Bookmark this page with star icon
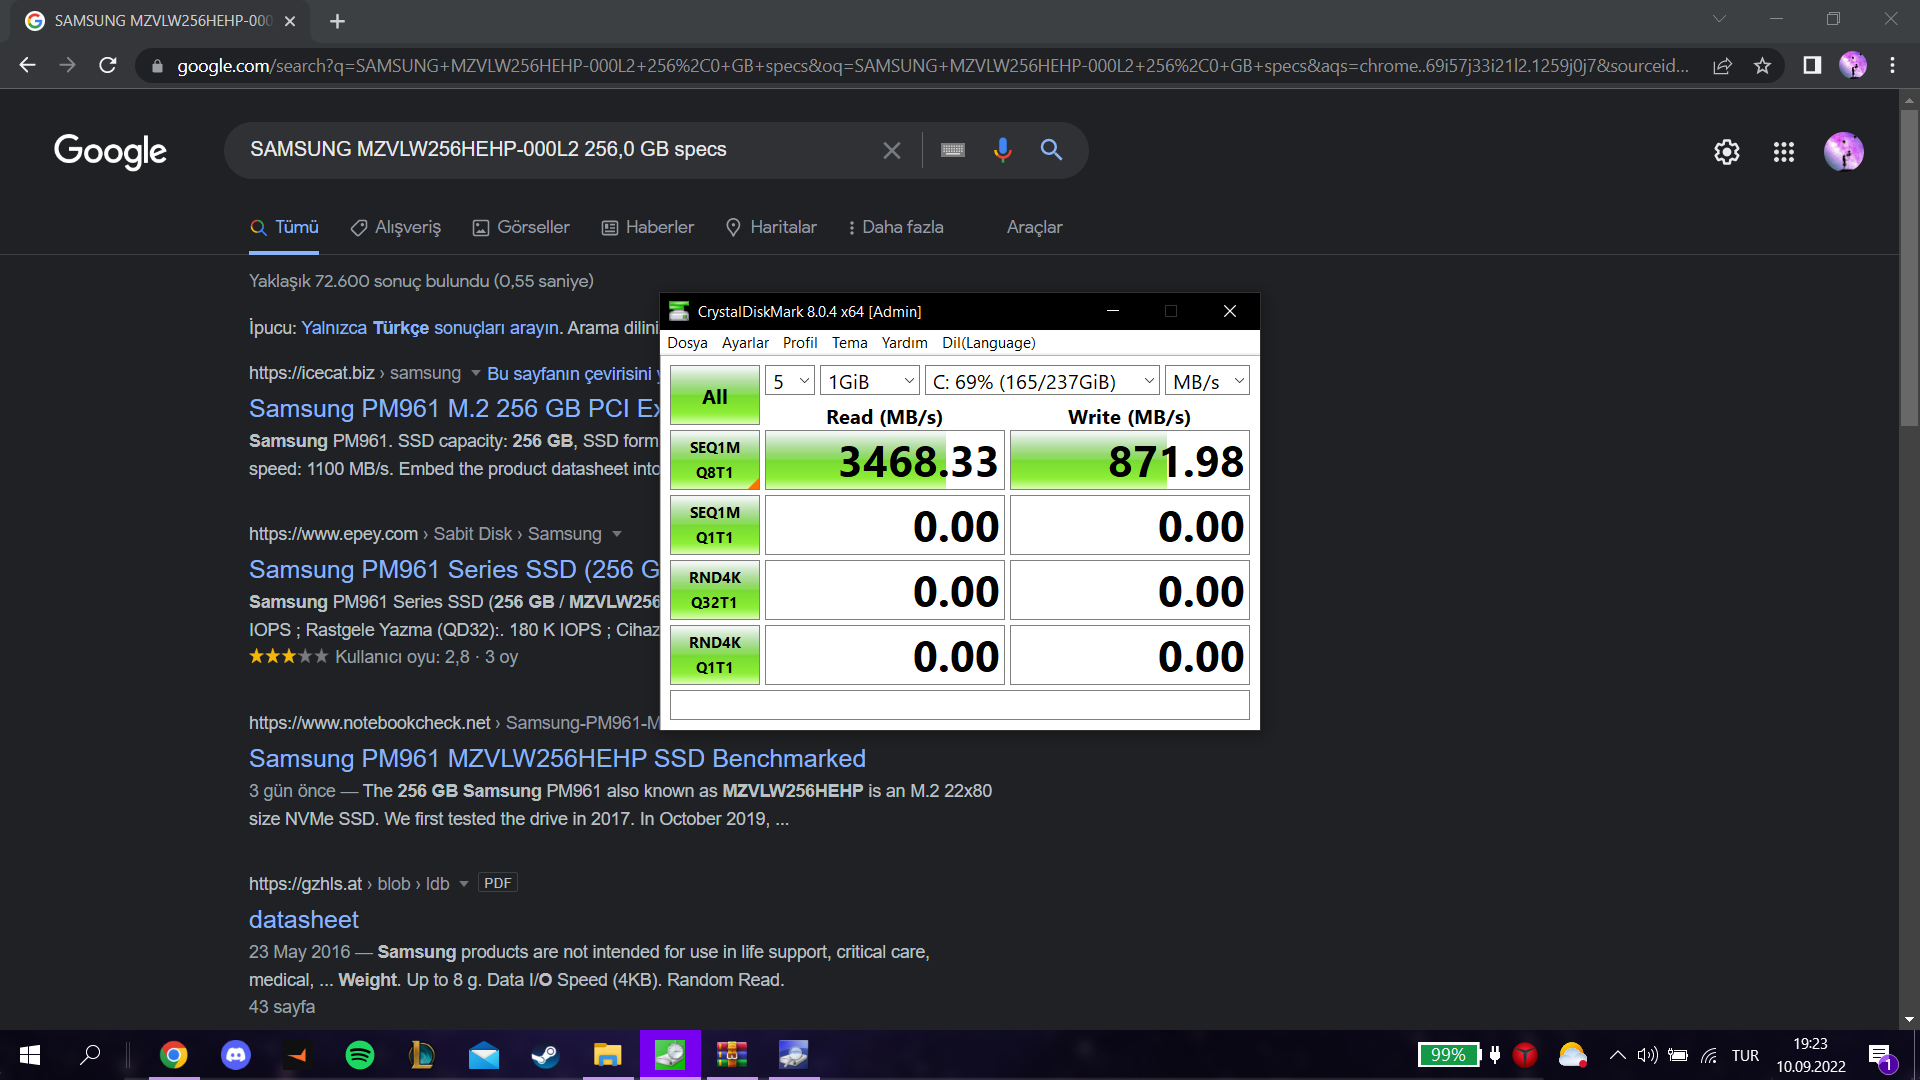 tap(1762, 66)
